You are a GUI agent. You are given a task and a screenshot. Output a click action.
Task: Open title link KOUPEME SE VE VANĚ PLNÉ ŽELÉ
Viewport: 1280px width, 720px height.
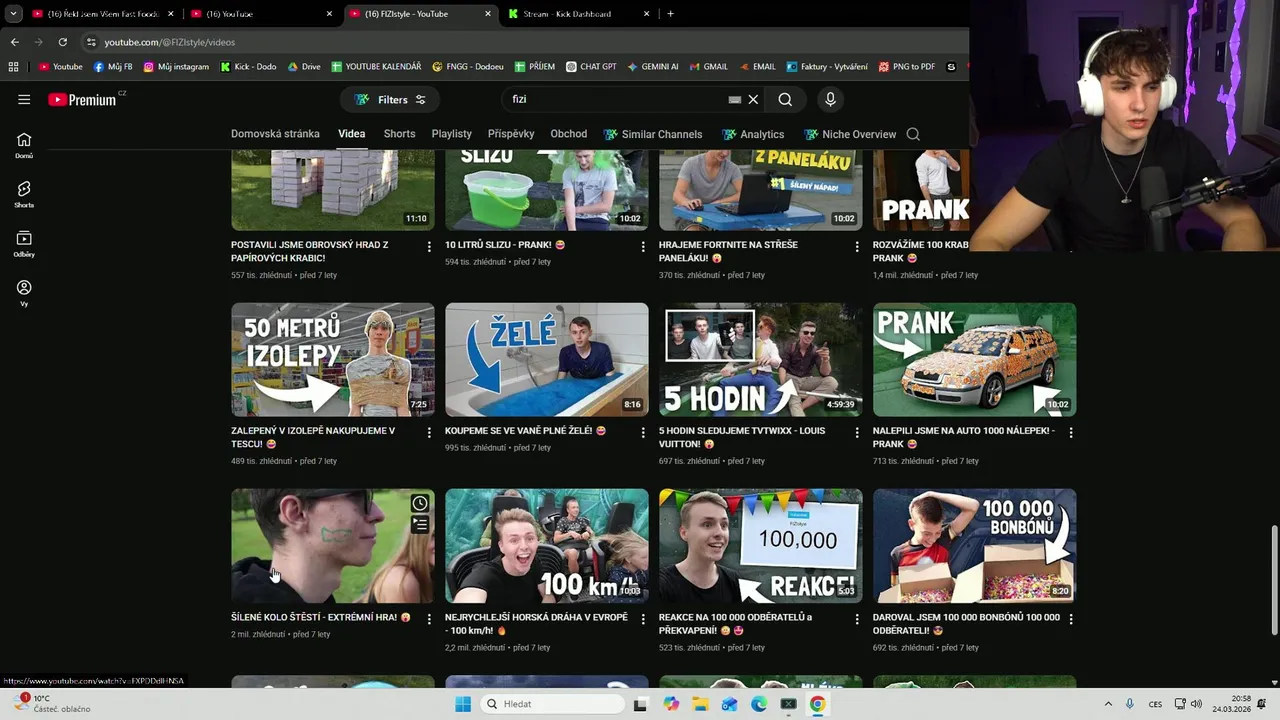(x=525, y=431)
